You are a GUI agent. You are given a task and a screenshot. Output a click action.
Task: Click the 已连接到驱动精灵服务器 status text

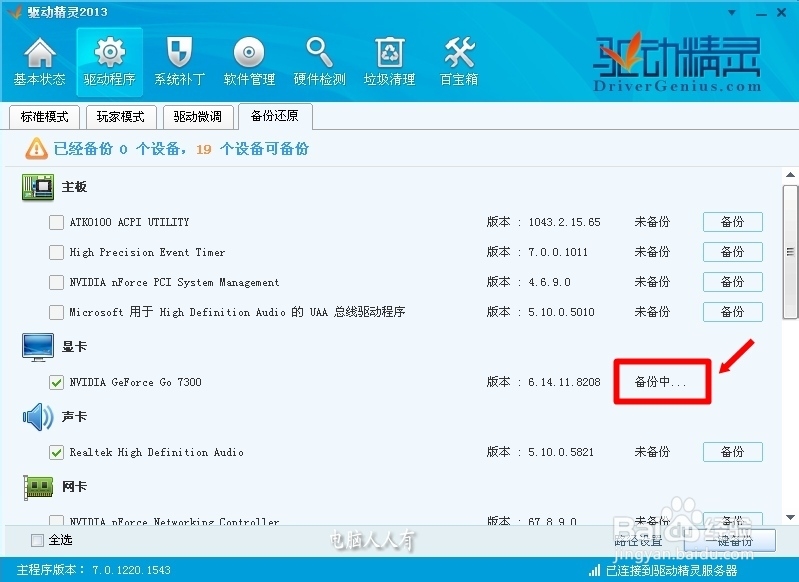(x=672, y=570)
